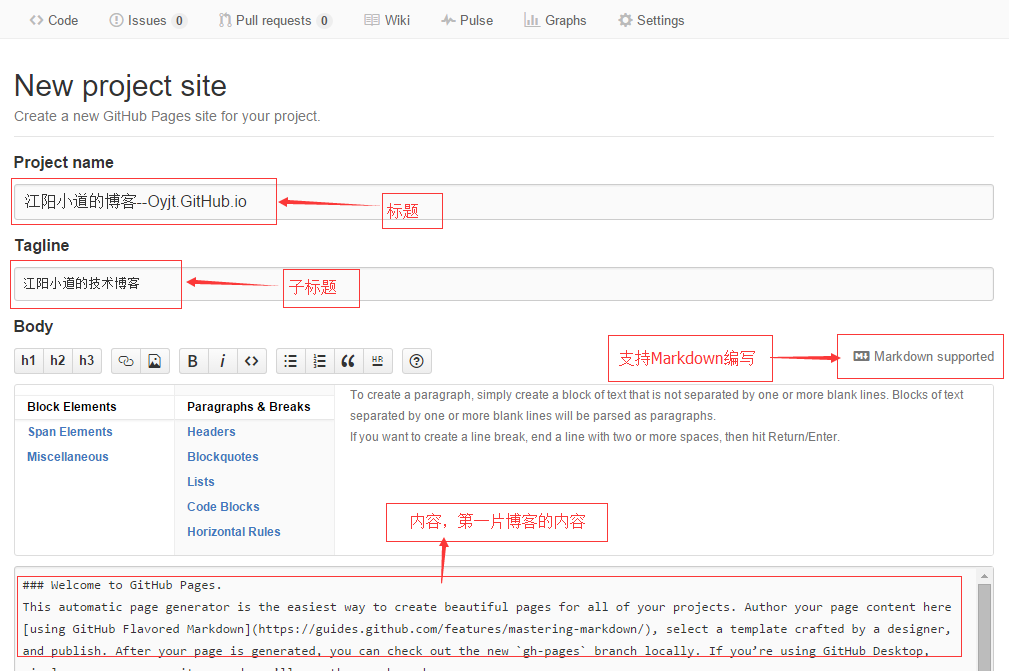Click the Pull requests count badge

(324, 21)
